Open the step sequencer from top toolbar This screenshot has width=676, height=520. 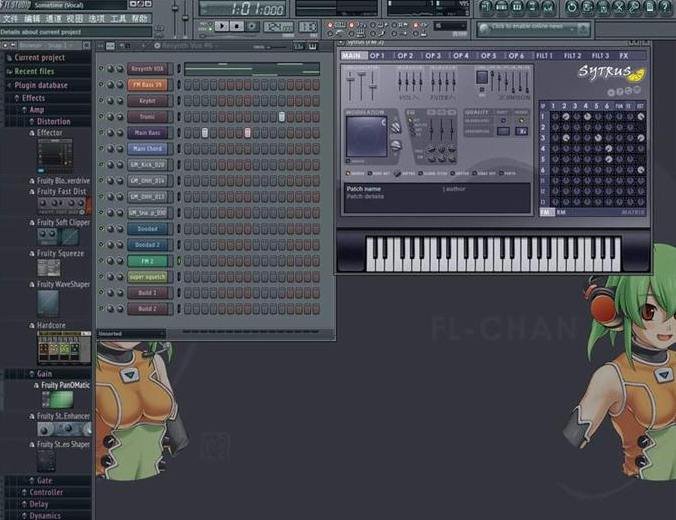(501, 7)
